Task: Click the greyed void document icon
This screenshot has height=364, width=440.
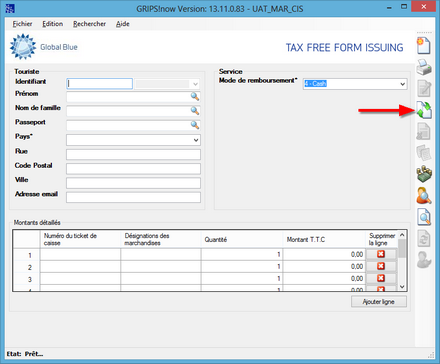Action: point(424,131)
